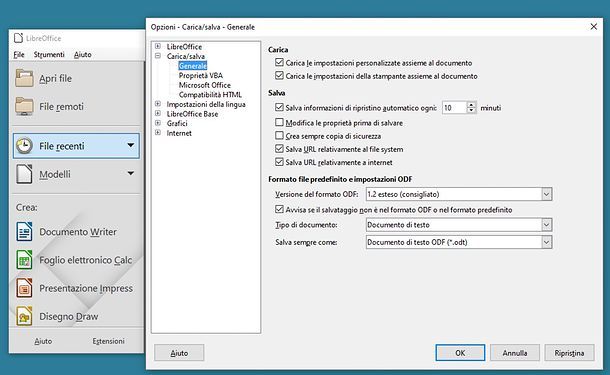Uncheck Carica le impostazioni personalizzate assieme al documento

[279, 62]
